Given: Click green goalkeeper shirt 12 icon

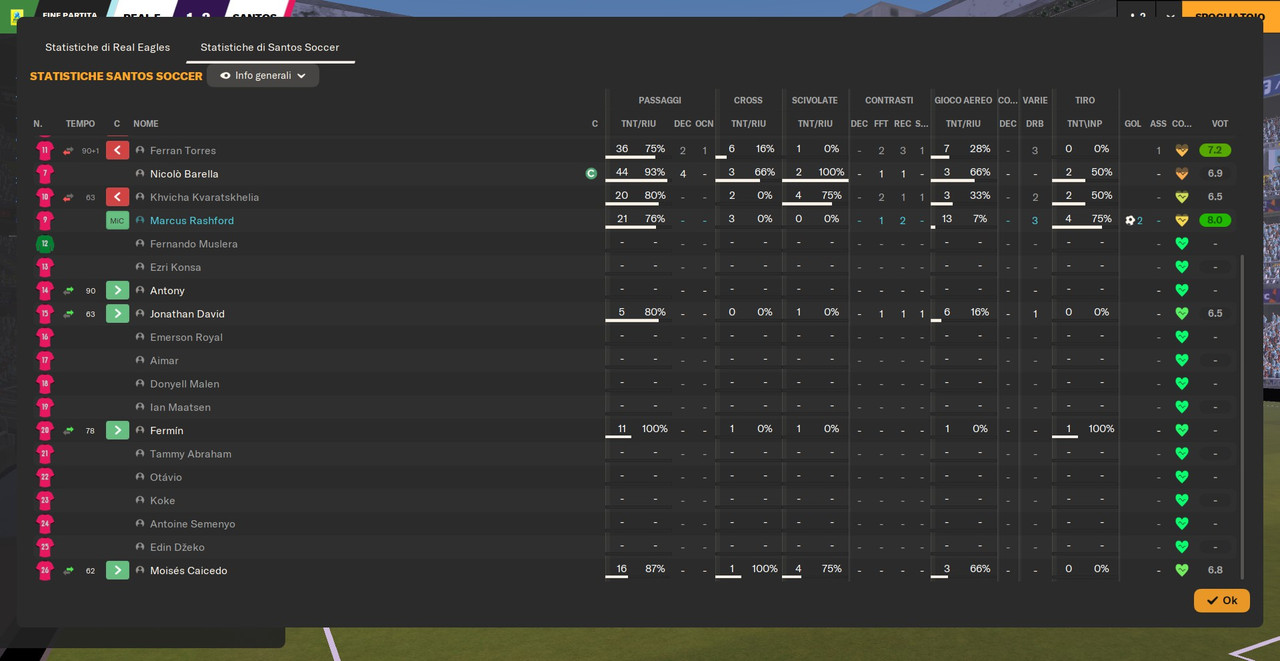Looking at the screenshot, I should click(45, 243).
